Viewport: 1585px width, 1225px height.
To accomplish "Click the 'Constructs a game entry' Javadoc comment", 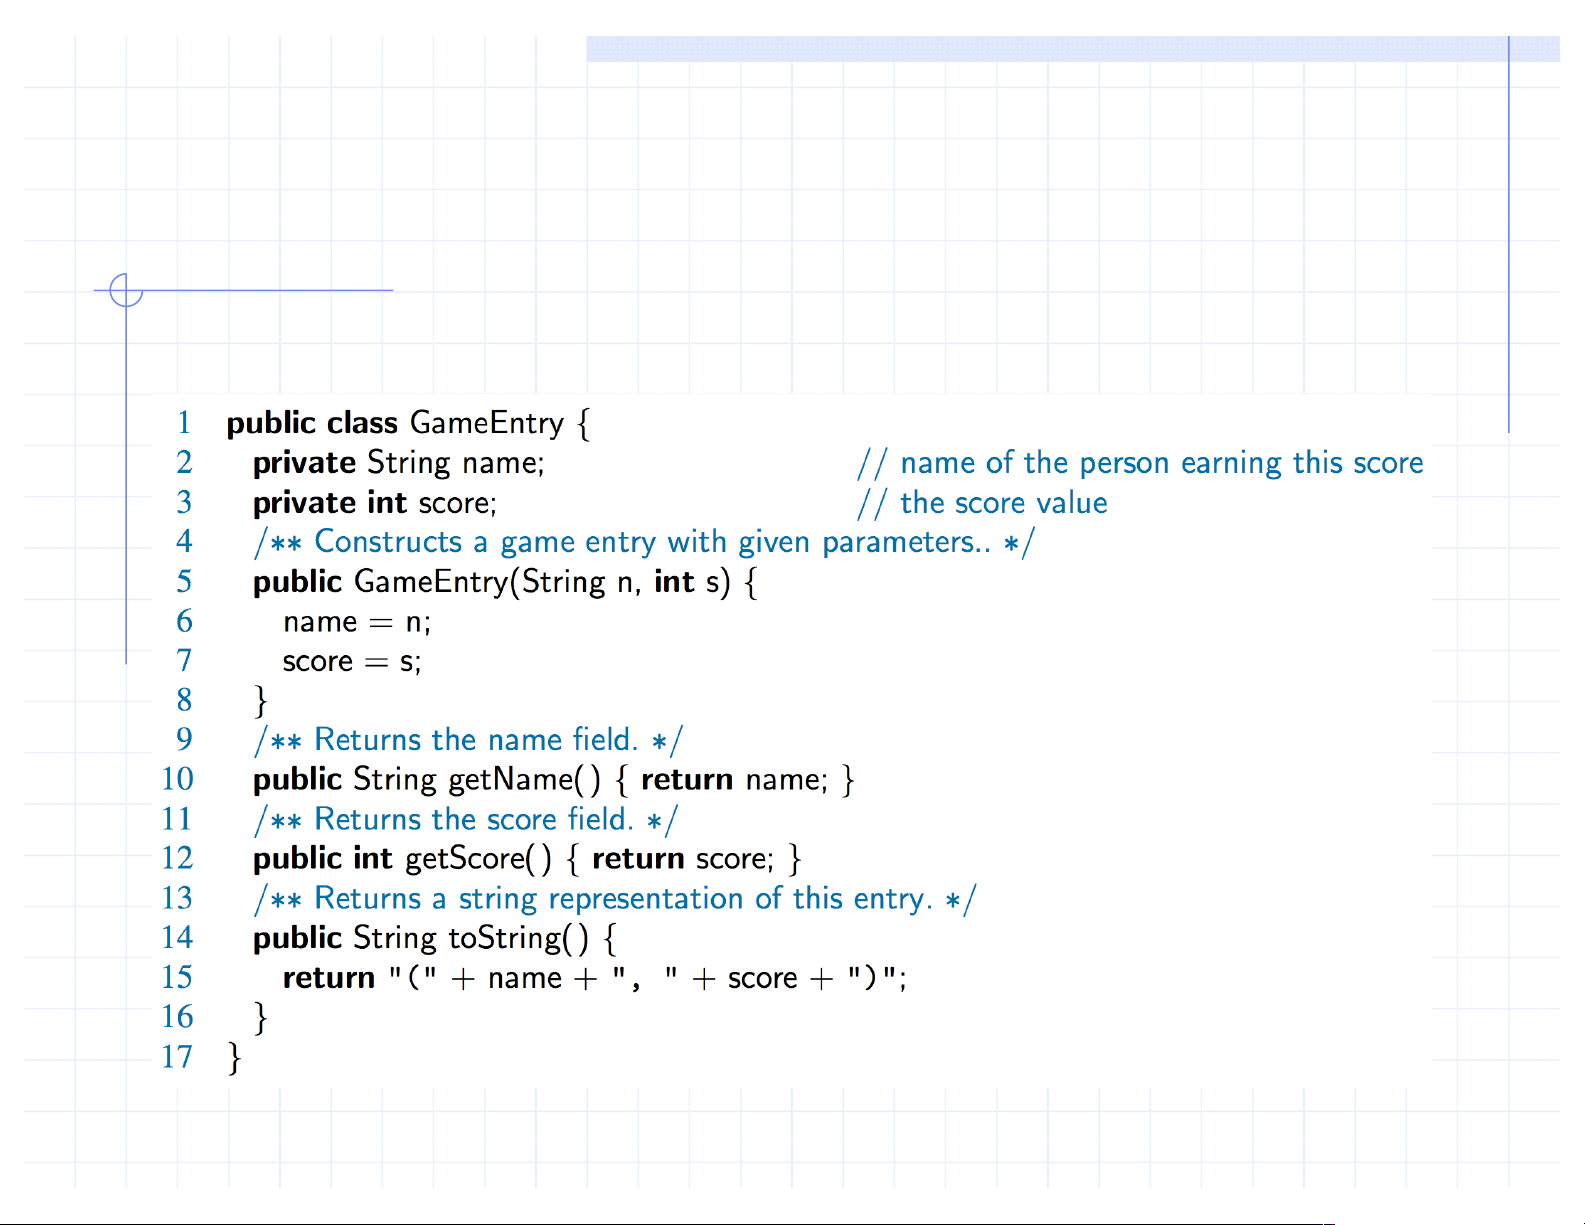I will (644, 542).
